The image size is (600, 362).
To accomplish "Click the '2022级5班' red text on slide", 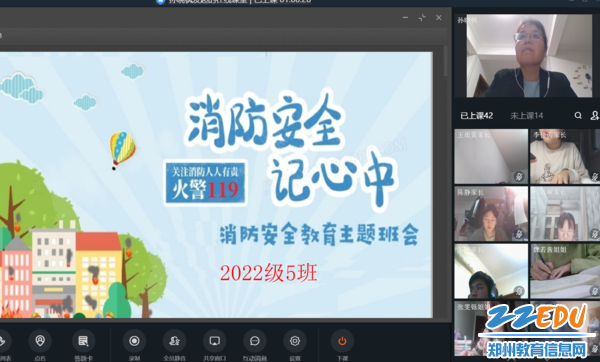I will tap(269, 273).
